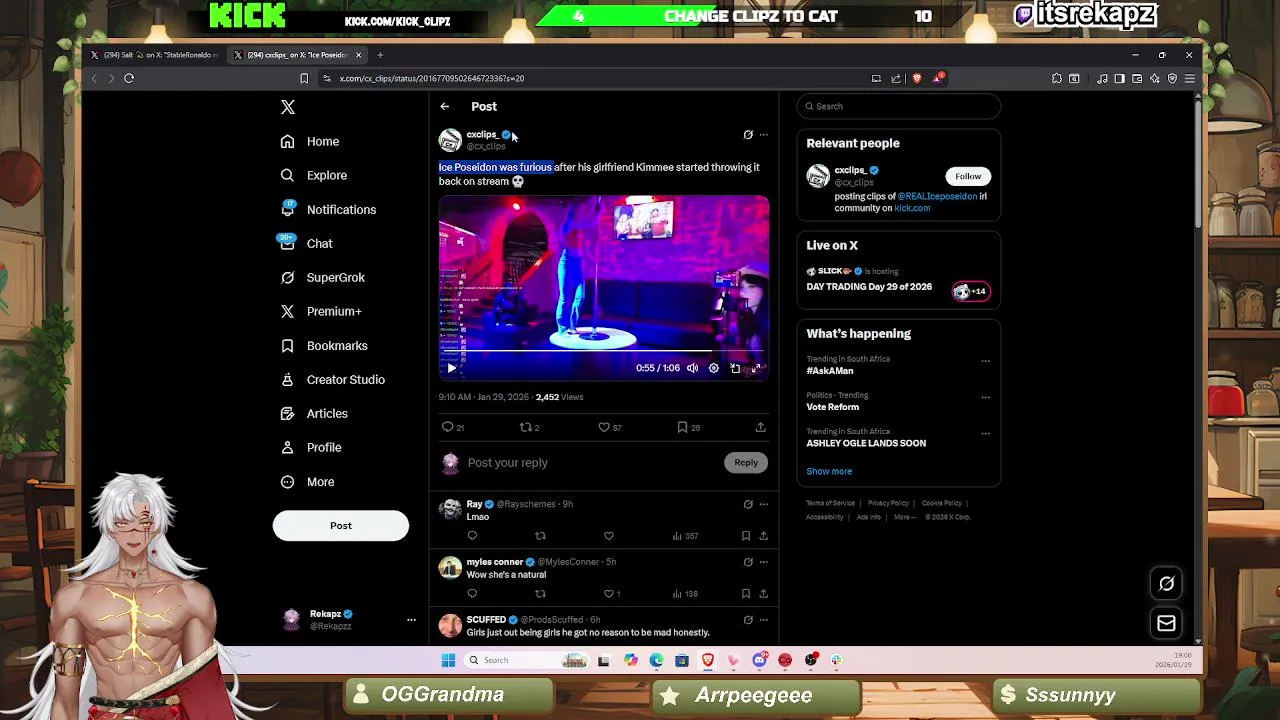
Task: Expand the More menu in the sidebar
Action: click(307, 481)
